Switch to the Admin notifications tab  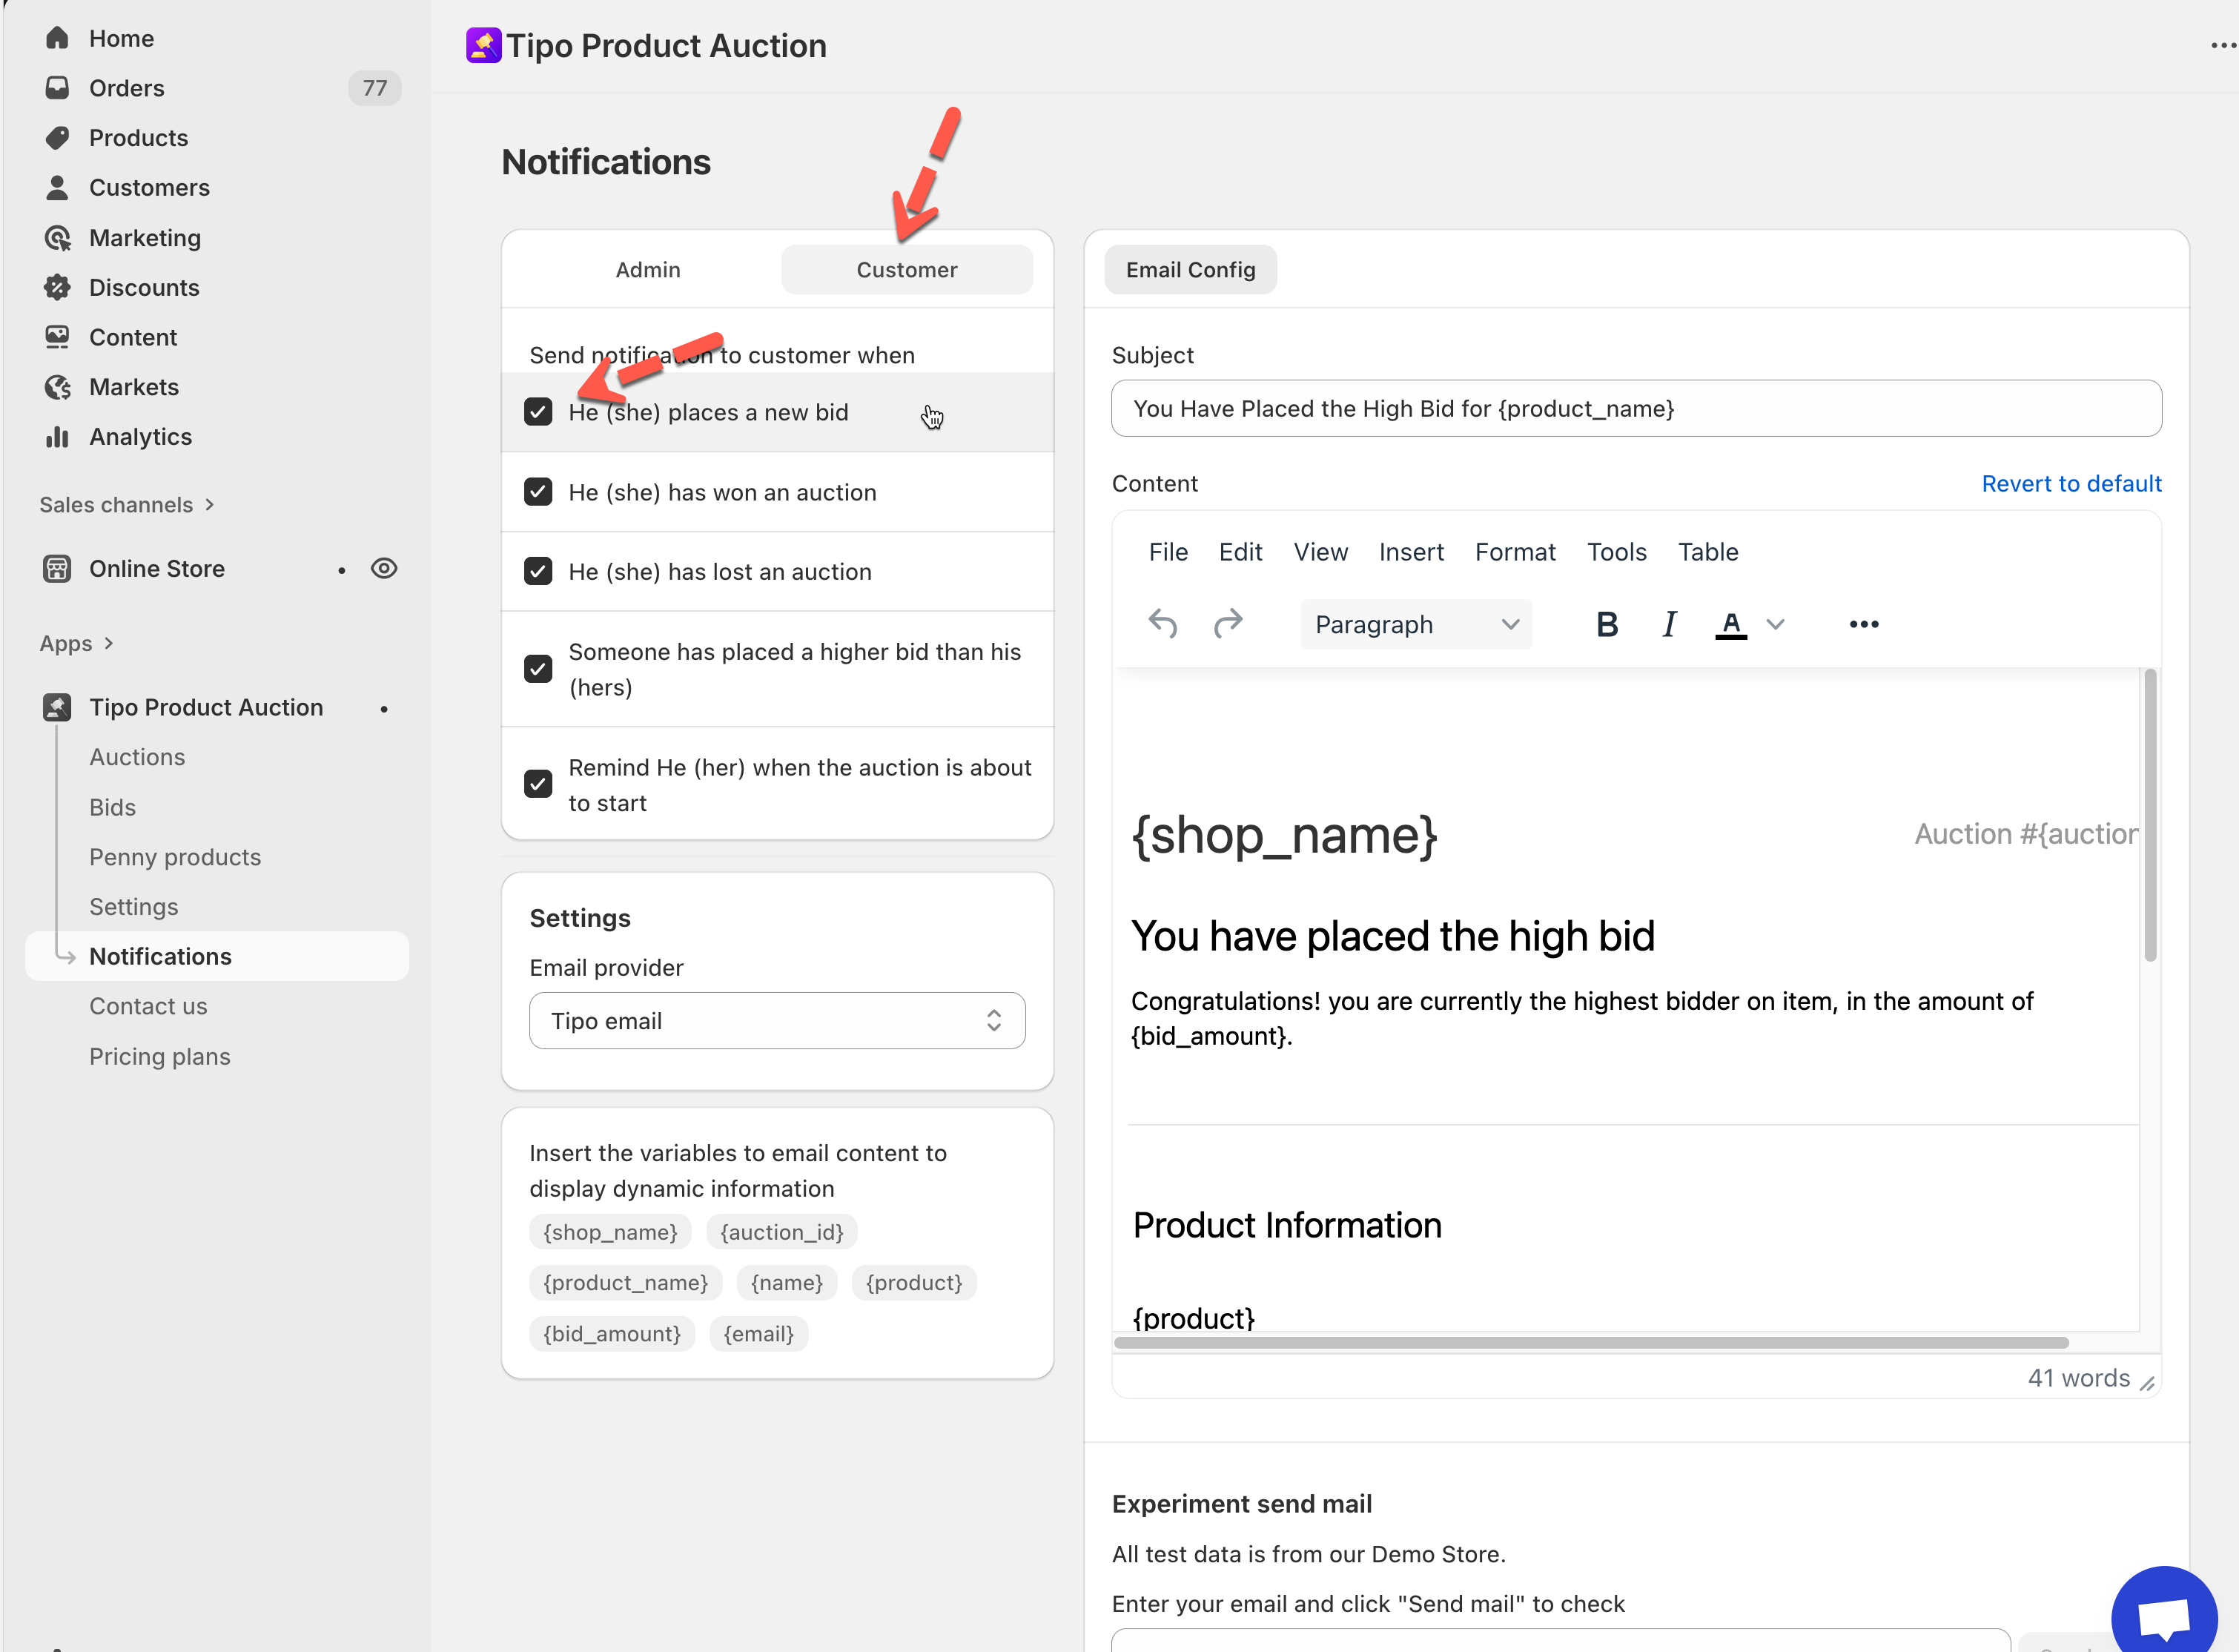click(648, 270)
